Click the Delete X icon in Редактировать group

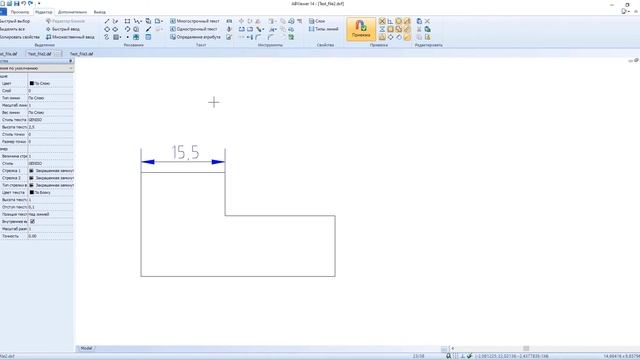coord(427,21)
